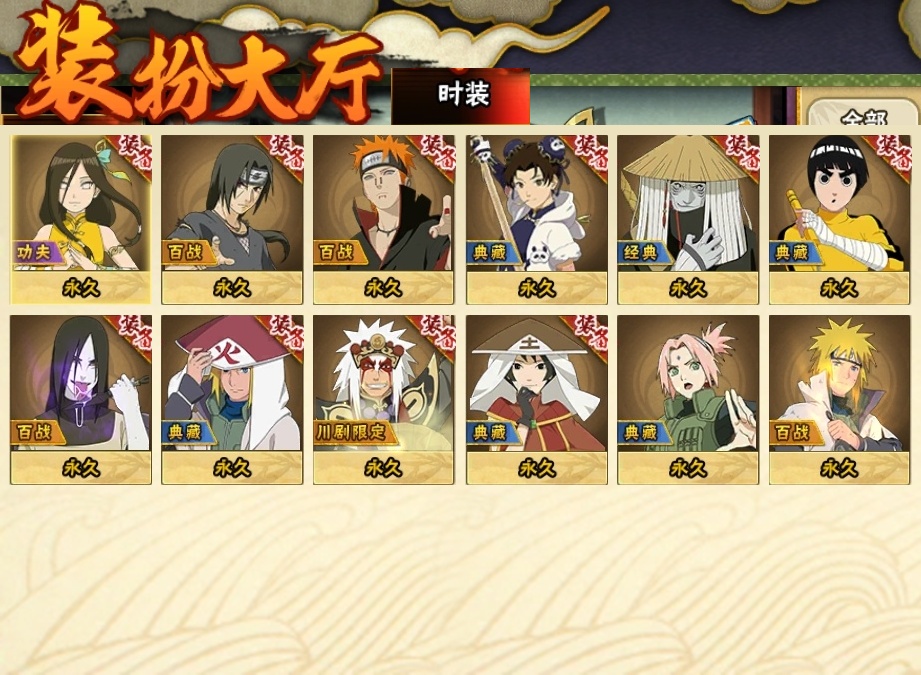Click the 装备 ribbon on Hinata card
The height and width of the screenshot is (675, 921).
pos(133,154)
